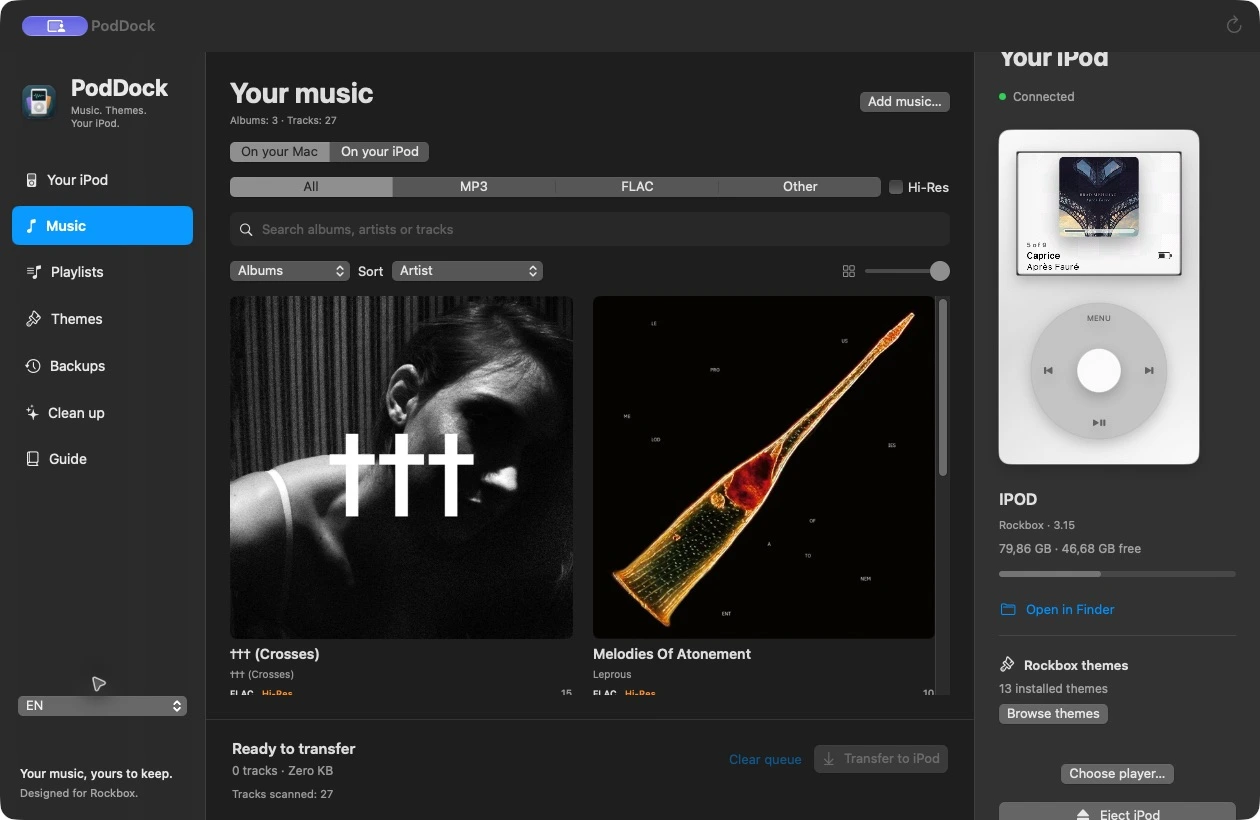Click Open in Finder link
The height and width of the screenshot is (820, 1260).
pyautogui.click(x=1070, y=610)
